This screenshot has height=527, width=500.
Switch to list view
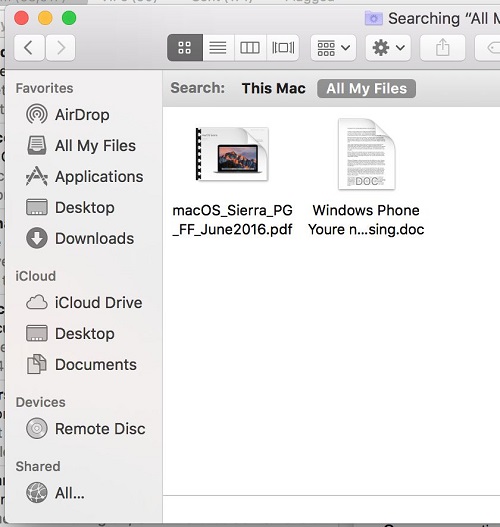[x=218, y=48]
